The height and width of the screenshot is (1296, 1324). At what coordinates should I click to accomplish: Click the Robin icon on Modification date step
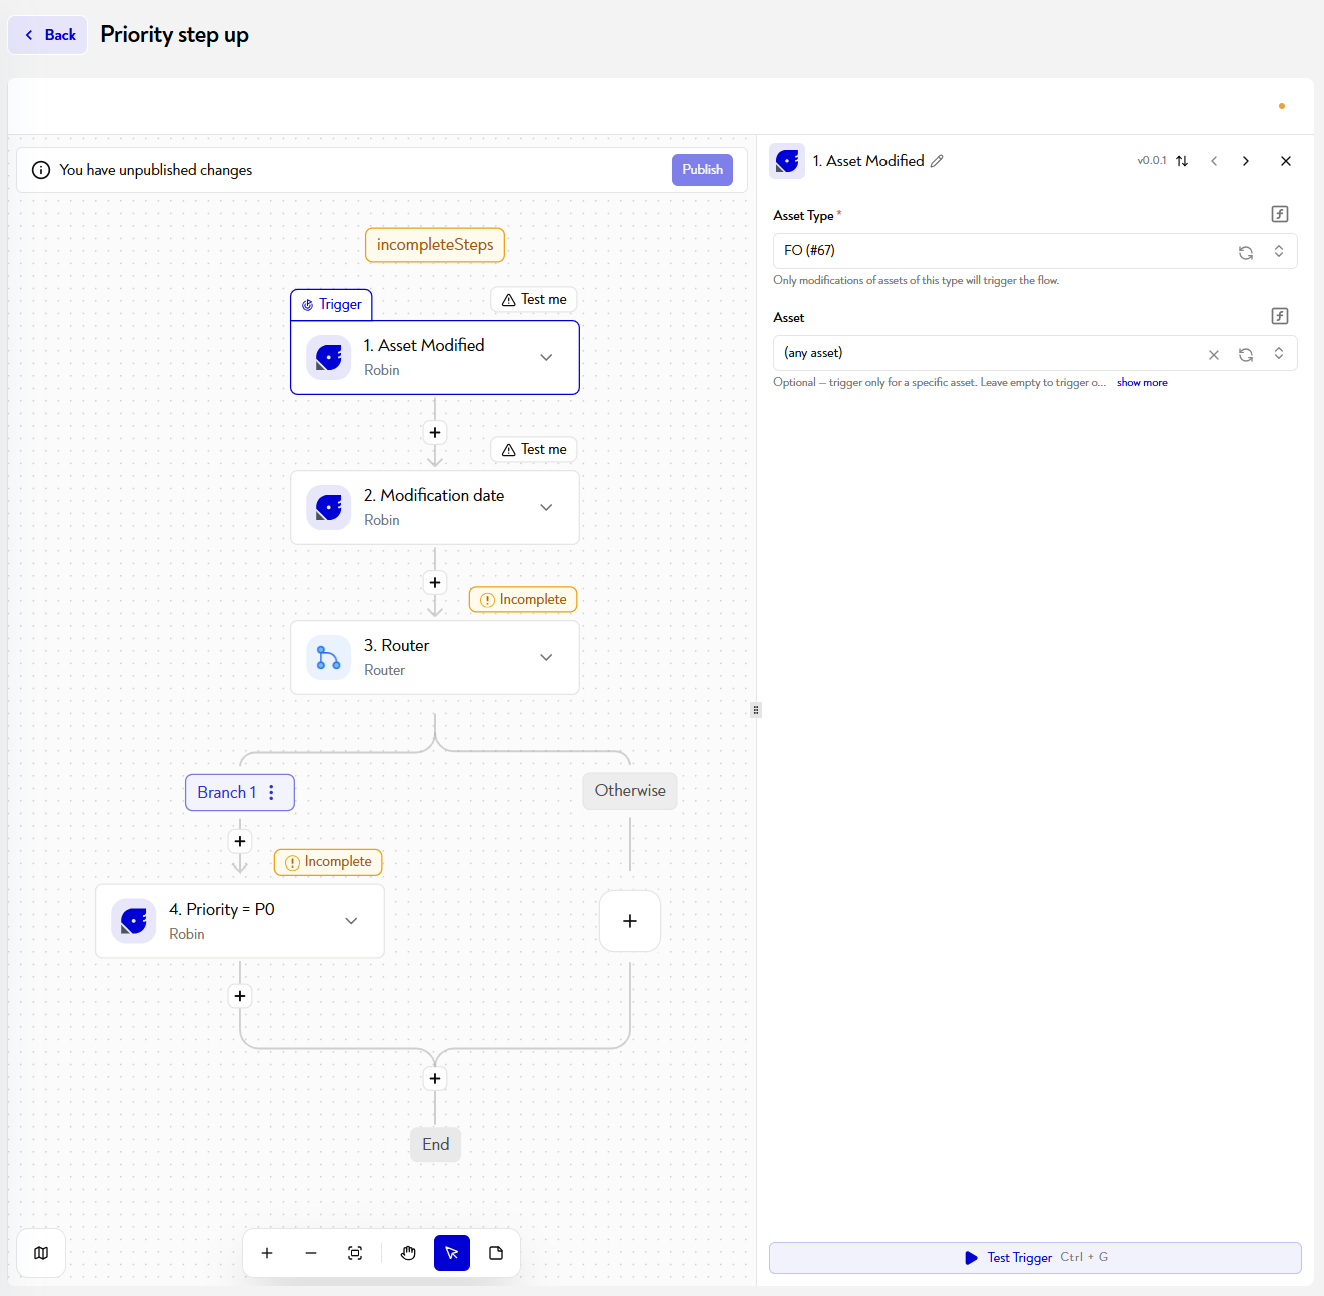click(328, 507)
